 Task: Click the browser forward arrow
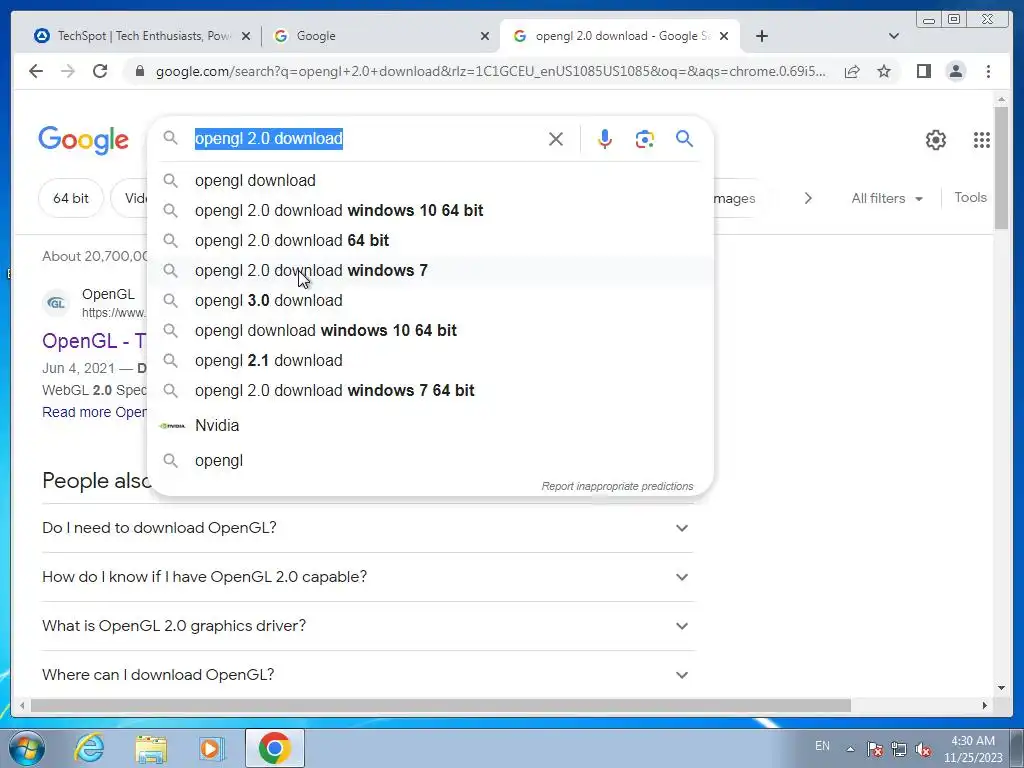click(x=68, y=71)
